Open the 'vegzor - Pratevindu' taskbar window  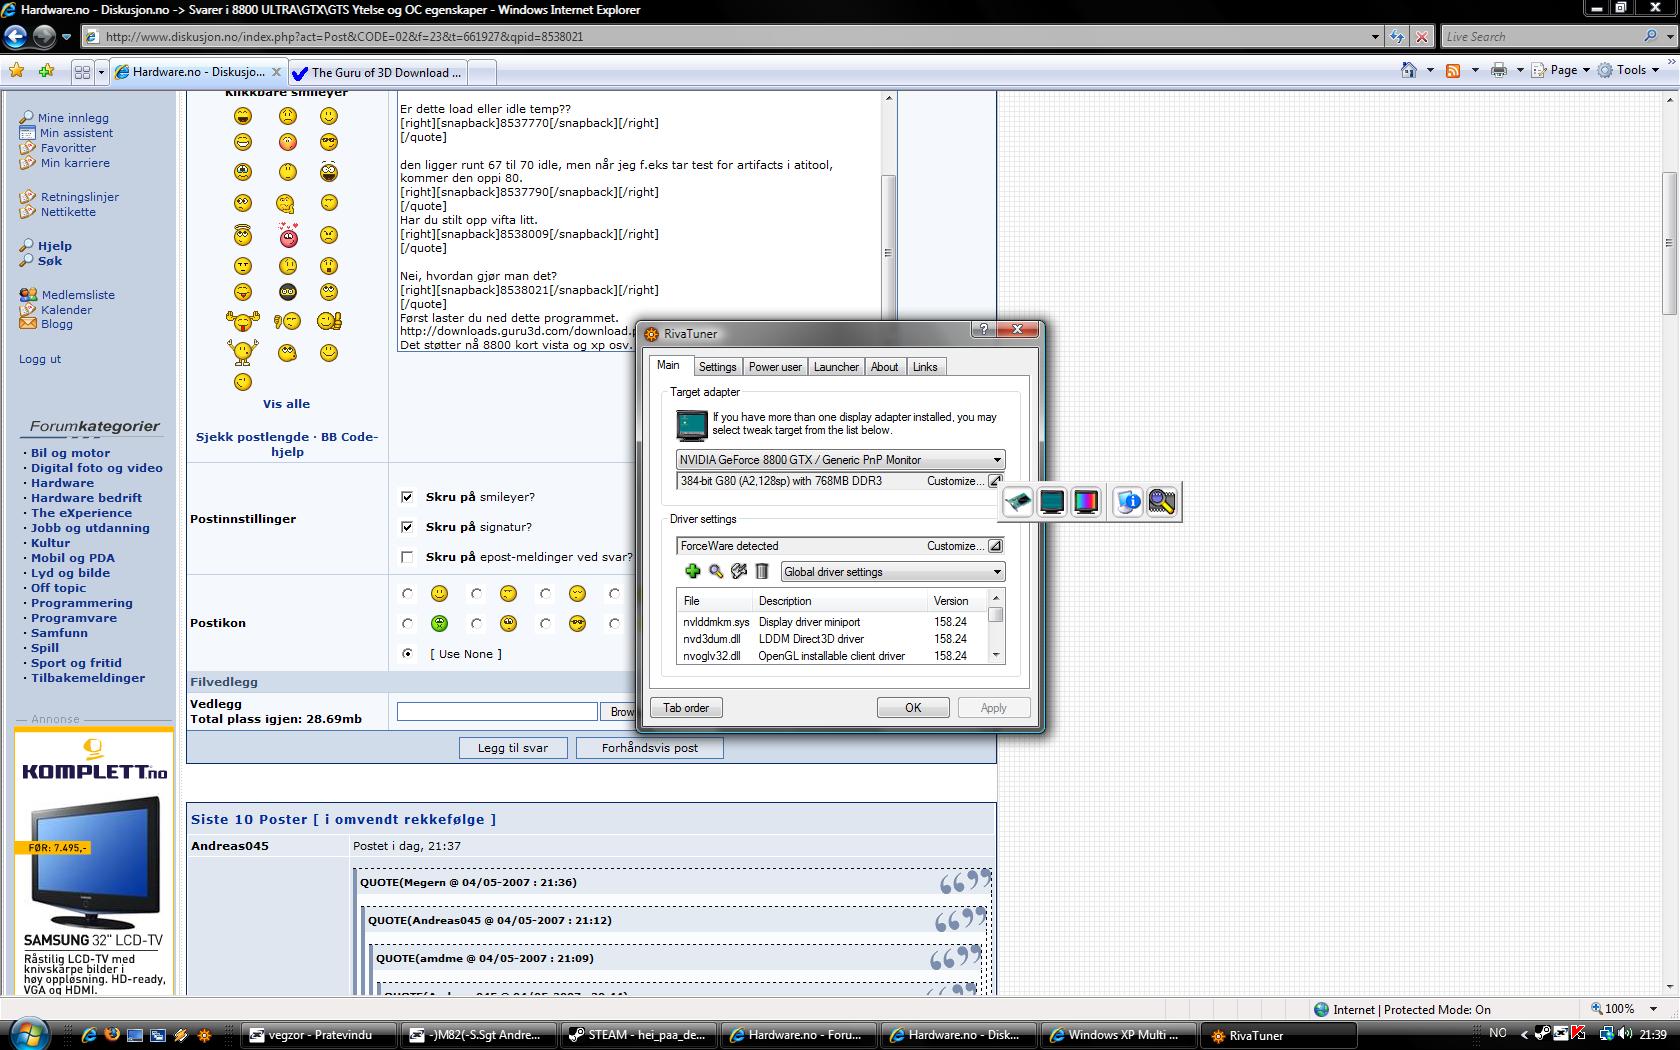point(320,1035)
